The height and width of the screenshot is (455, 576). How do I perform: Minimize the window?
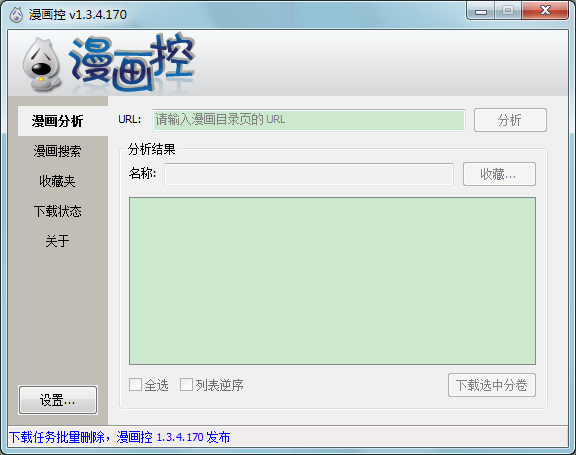[x=480, y=10]
